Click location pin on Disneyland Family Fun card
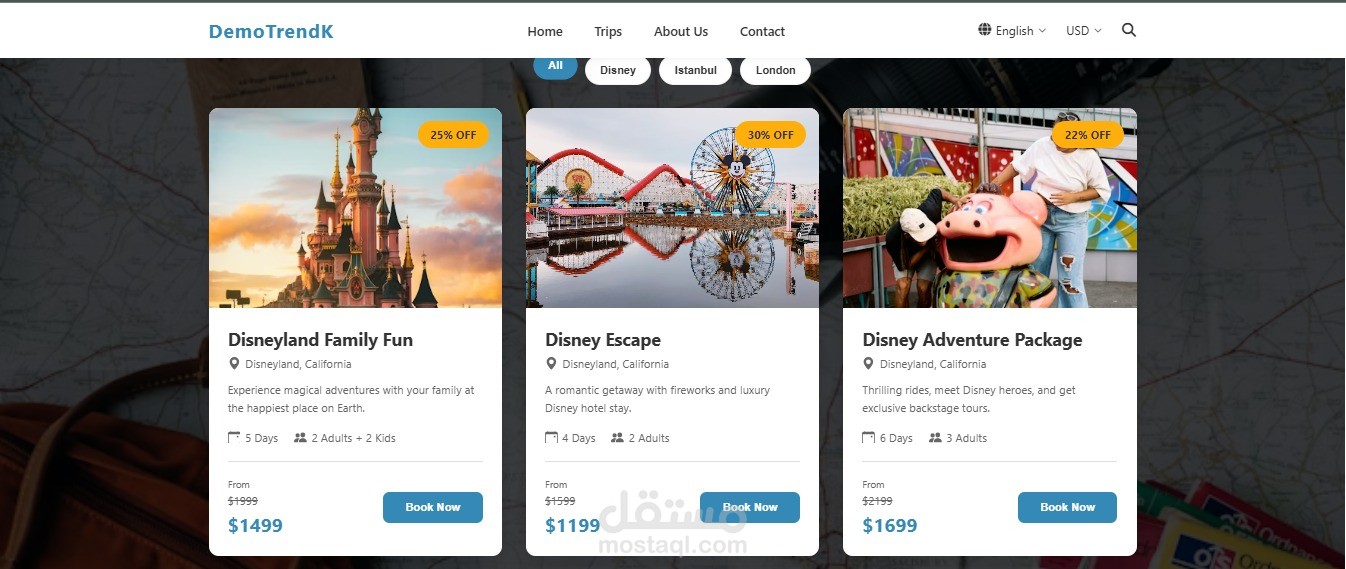1346x569 pixels. pyautogui.click(x=234, y=364)
